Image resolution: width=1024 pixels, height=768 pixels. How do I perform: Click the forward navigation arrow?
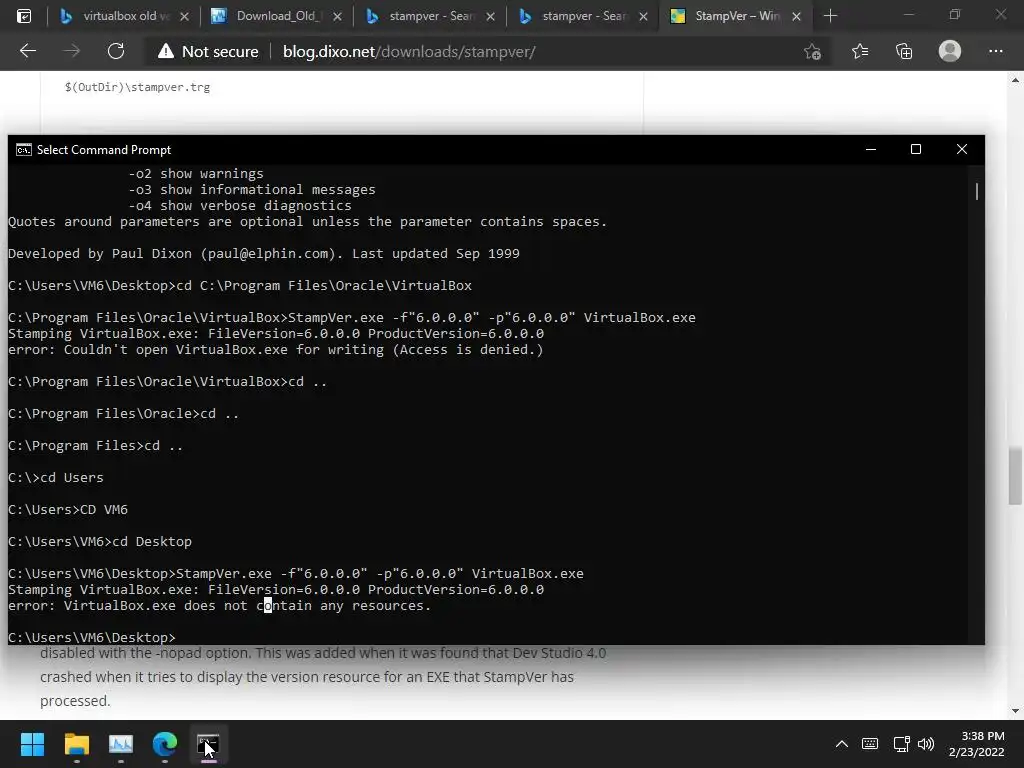(72, 51)
